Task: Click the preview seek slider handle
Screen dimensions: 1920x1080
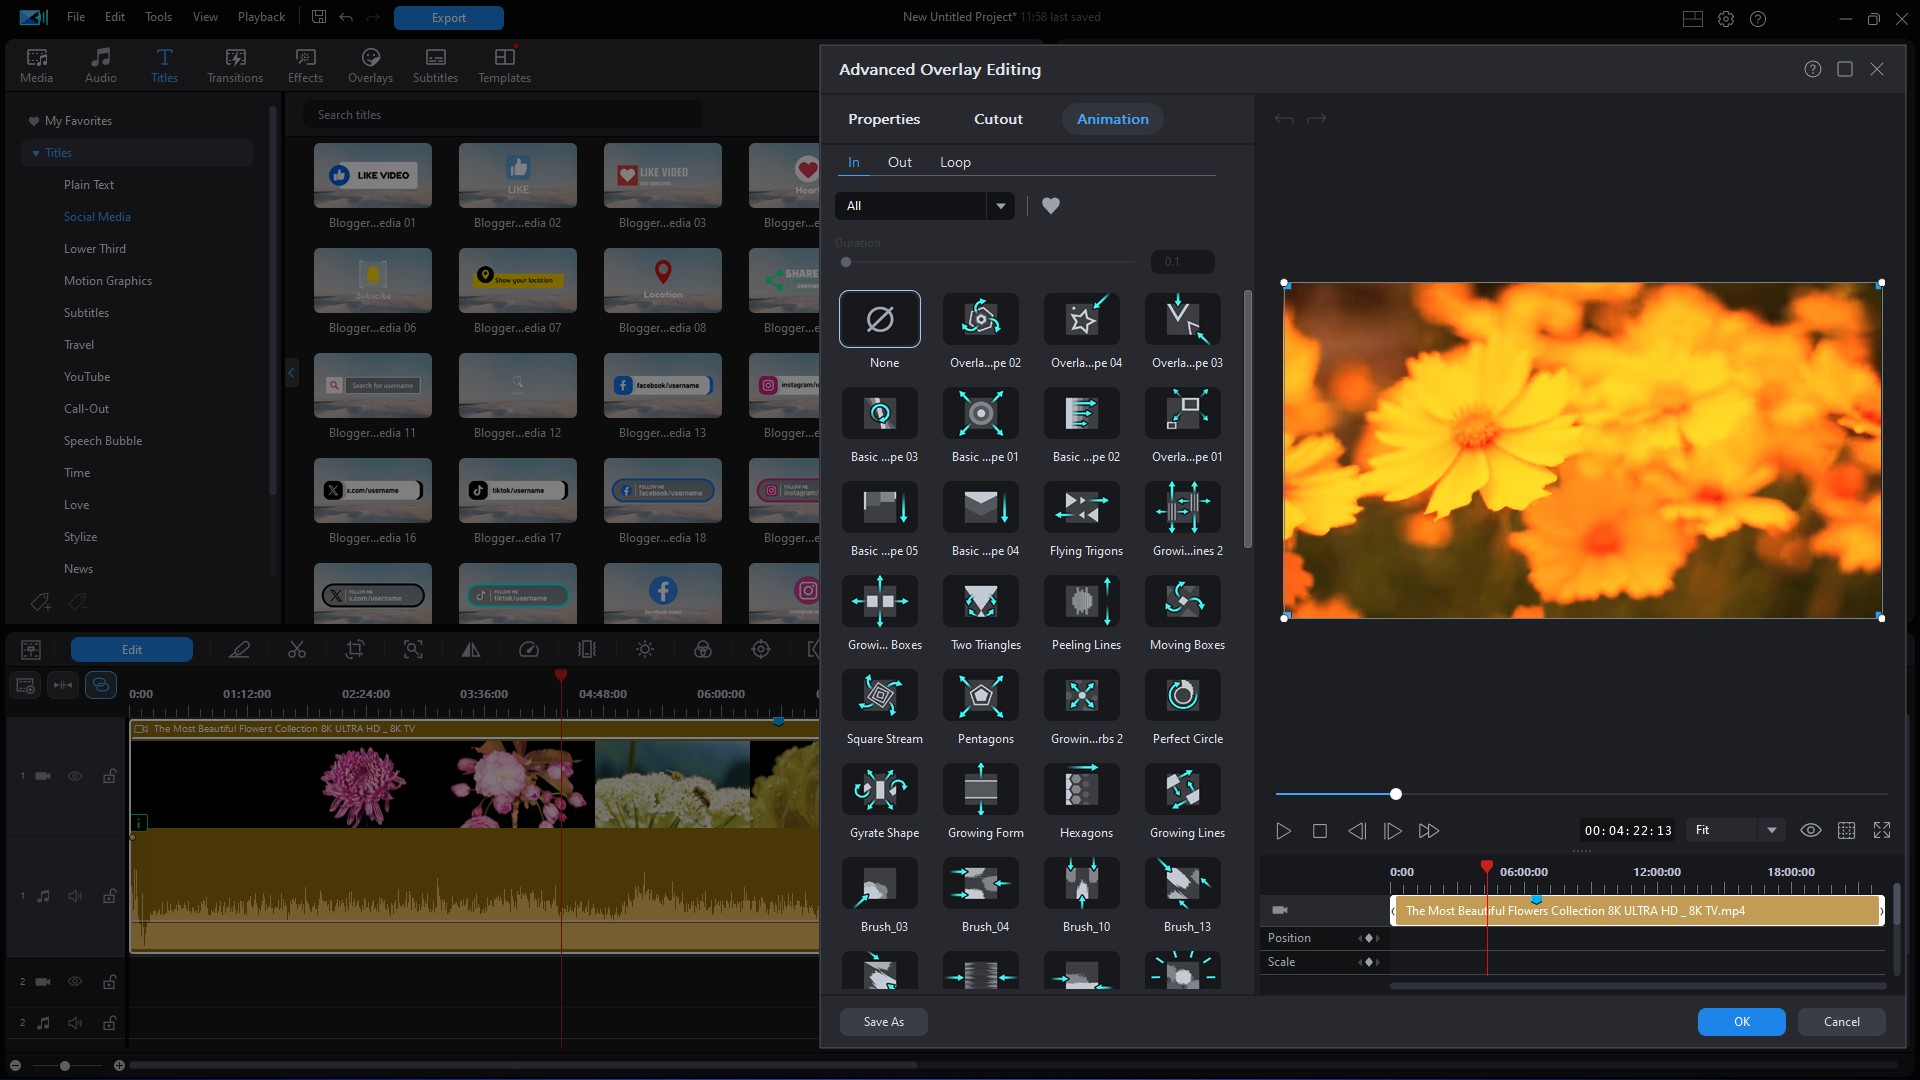Action: tap(1396, 794)
